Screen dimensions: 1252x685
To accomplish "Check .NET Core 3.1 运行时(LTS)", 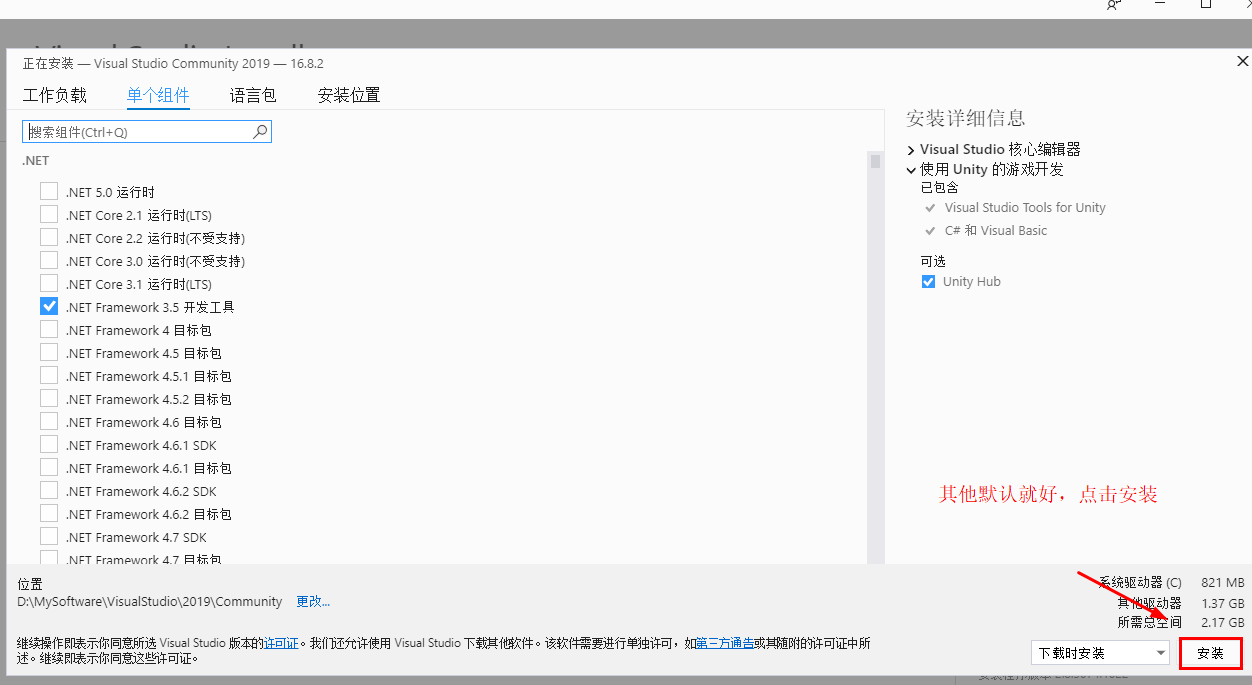I will pos(49,283).
